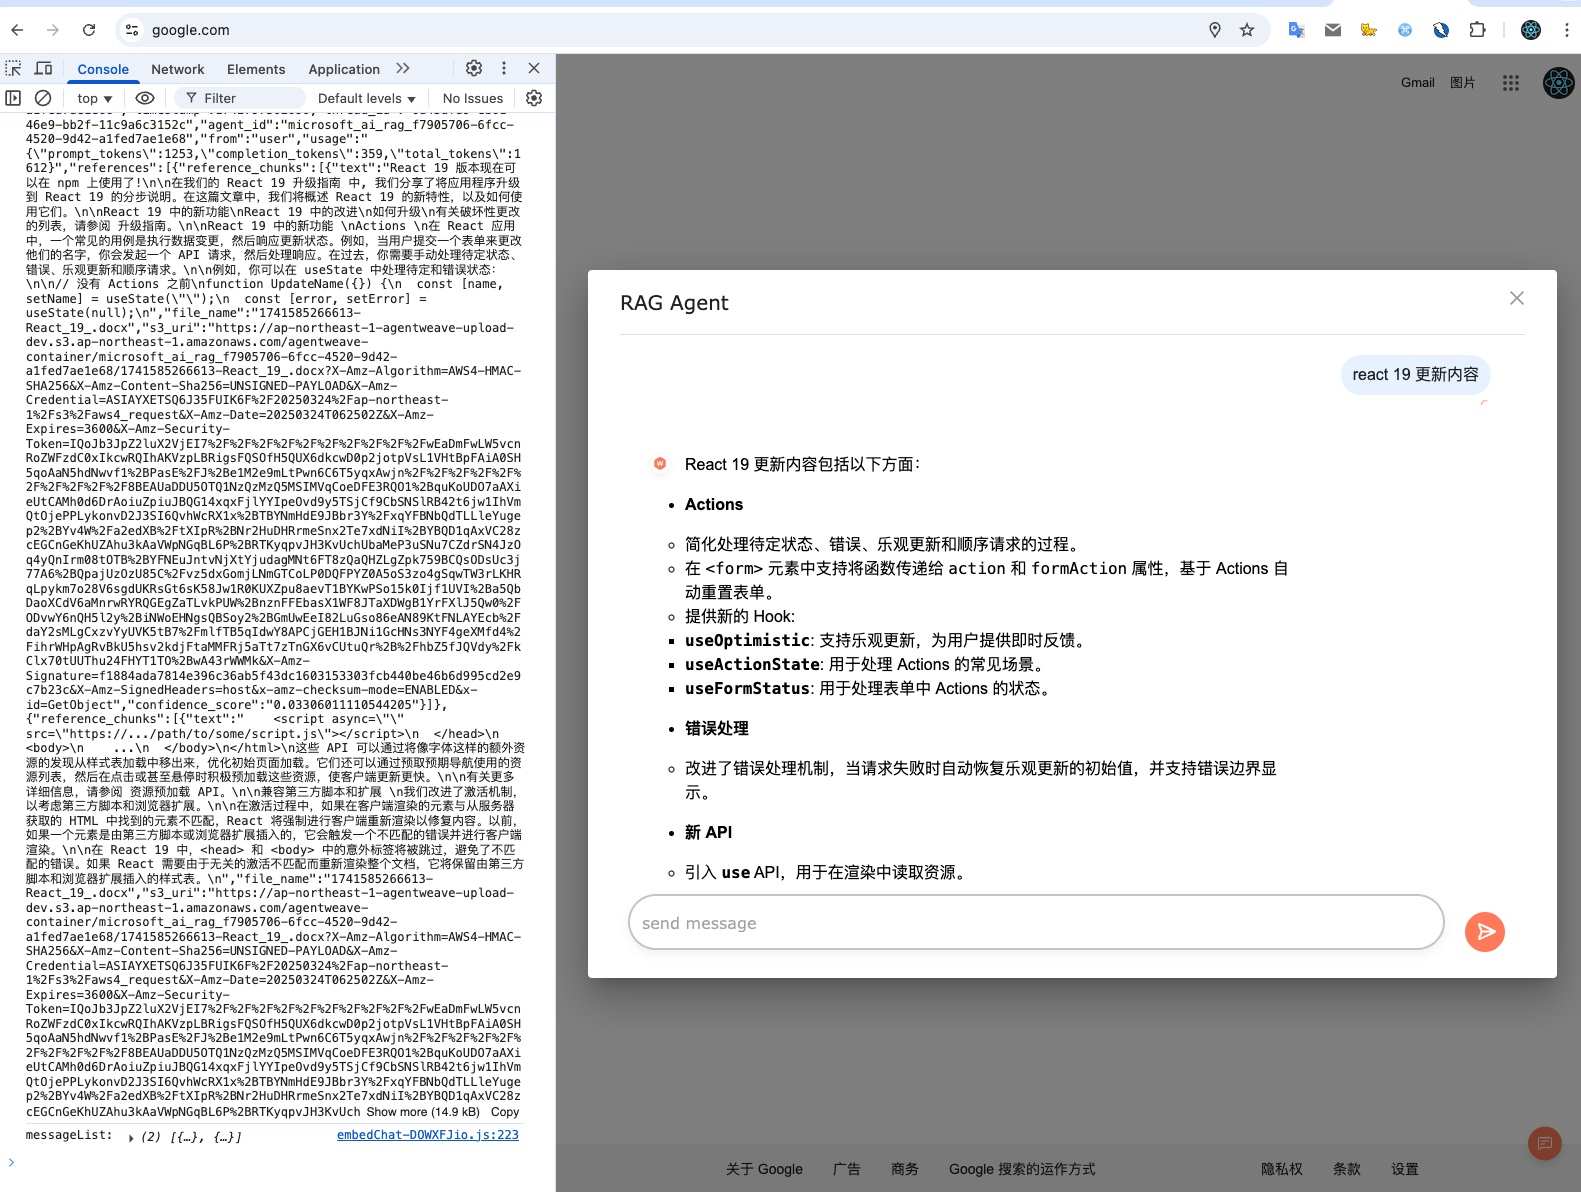Click the send message input field
Screen dimensions: 1581x1192
point(1035,923)
